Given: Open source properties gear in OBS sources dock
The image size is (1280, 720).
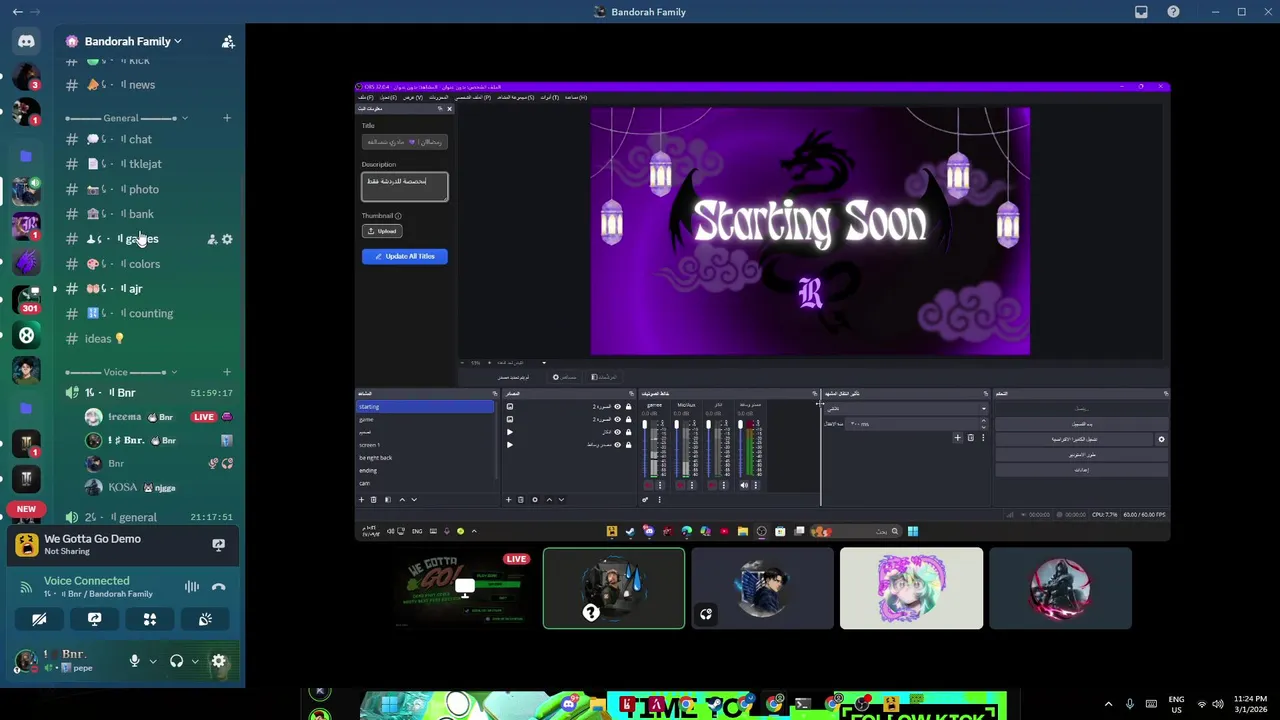Looking at the screenshot, I should coord(534,499).
